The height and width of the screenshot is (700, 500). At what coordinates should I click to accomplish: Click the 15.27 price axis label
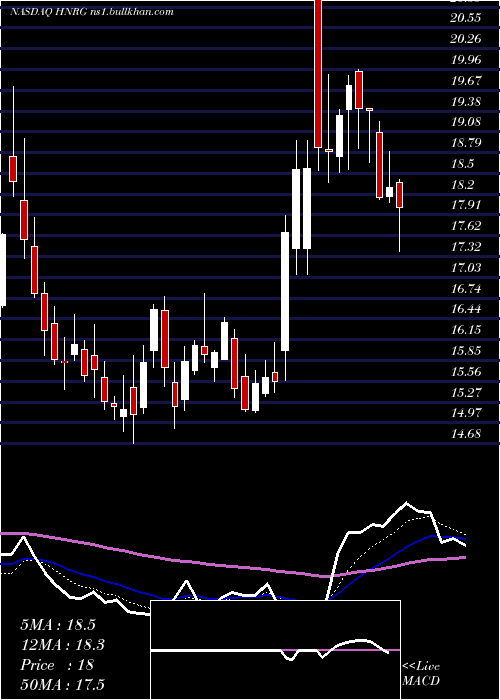[467, 392]
